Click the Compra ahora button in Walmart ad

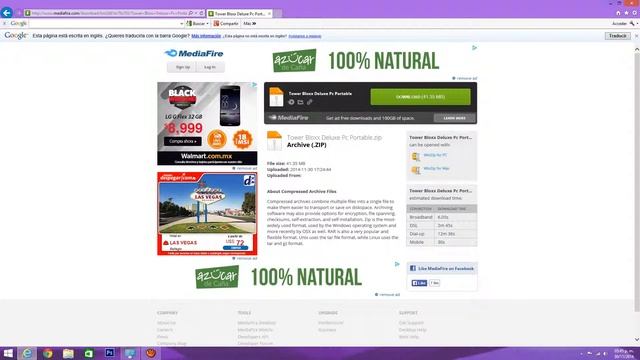(x=182, y=141)
